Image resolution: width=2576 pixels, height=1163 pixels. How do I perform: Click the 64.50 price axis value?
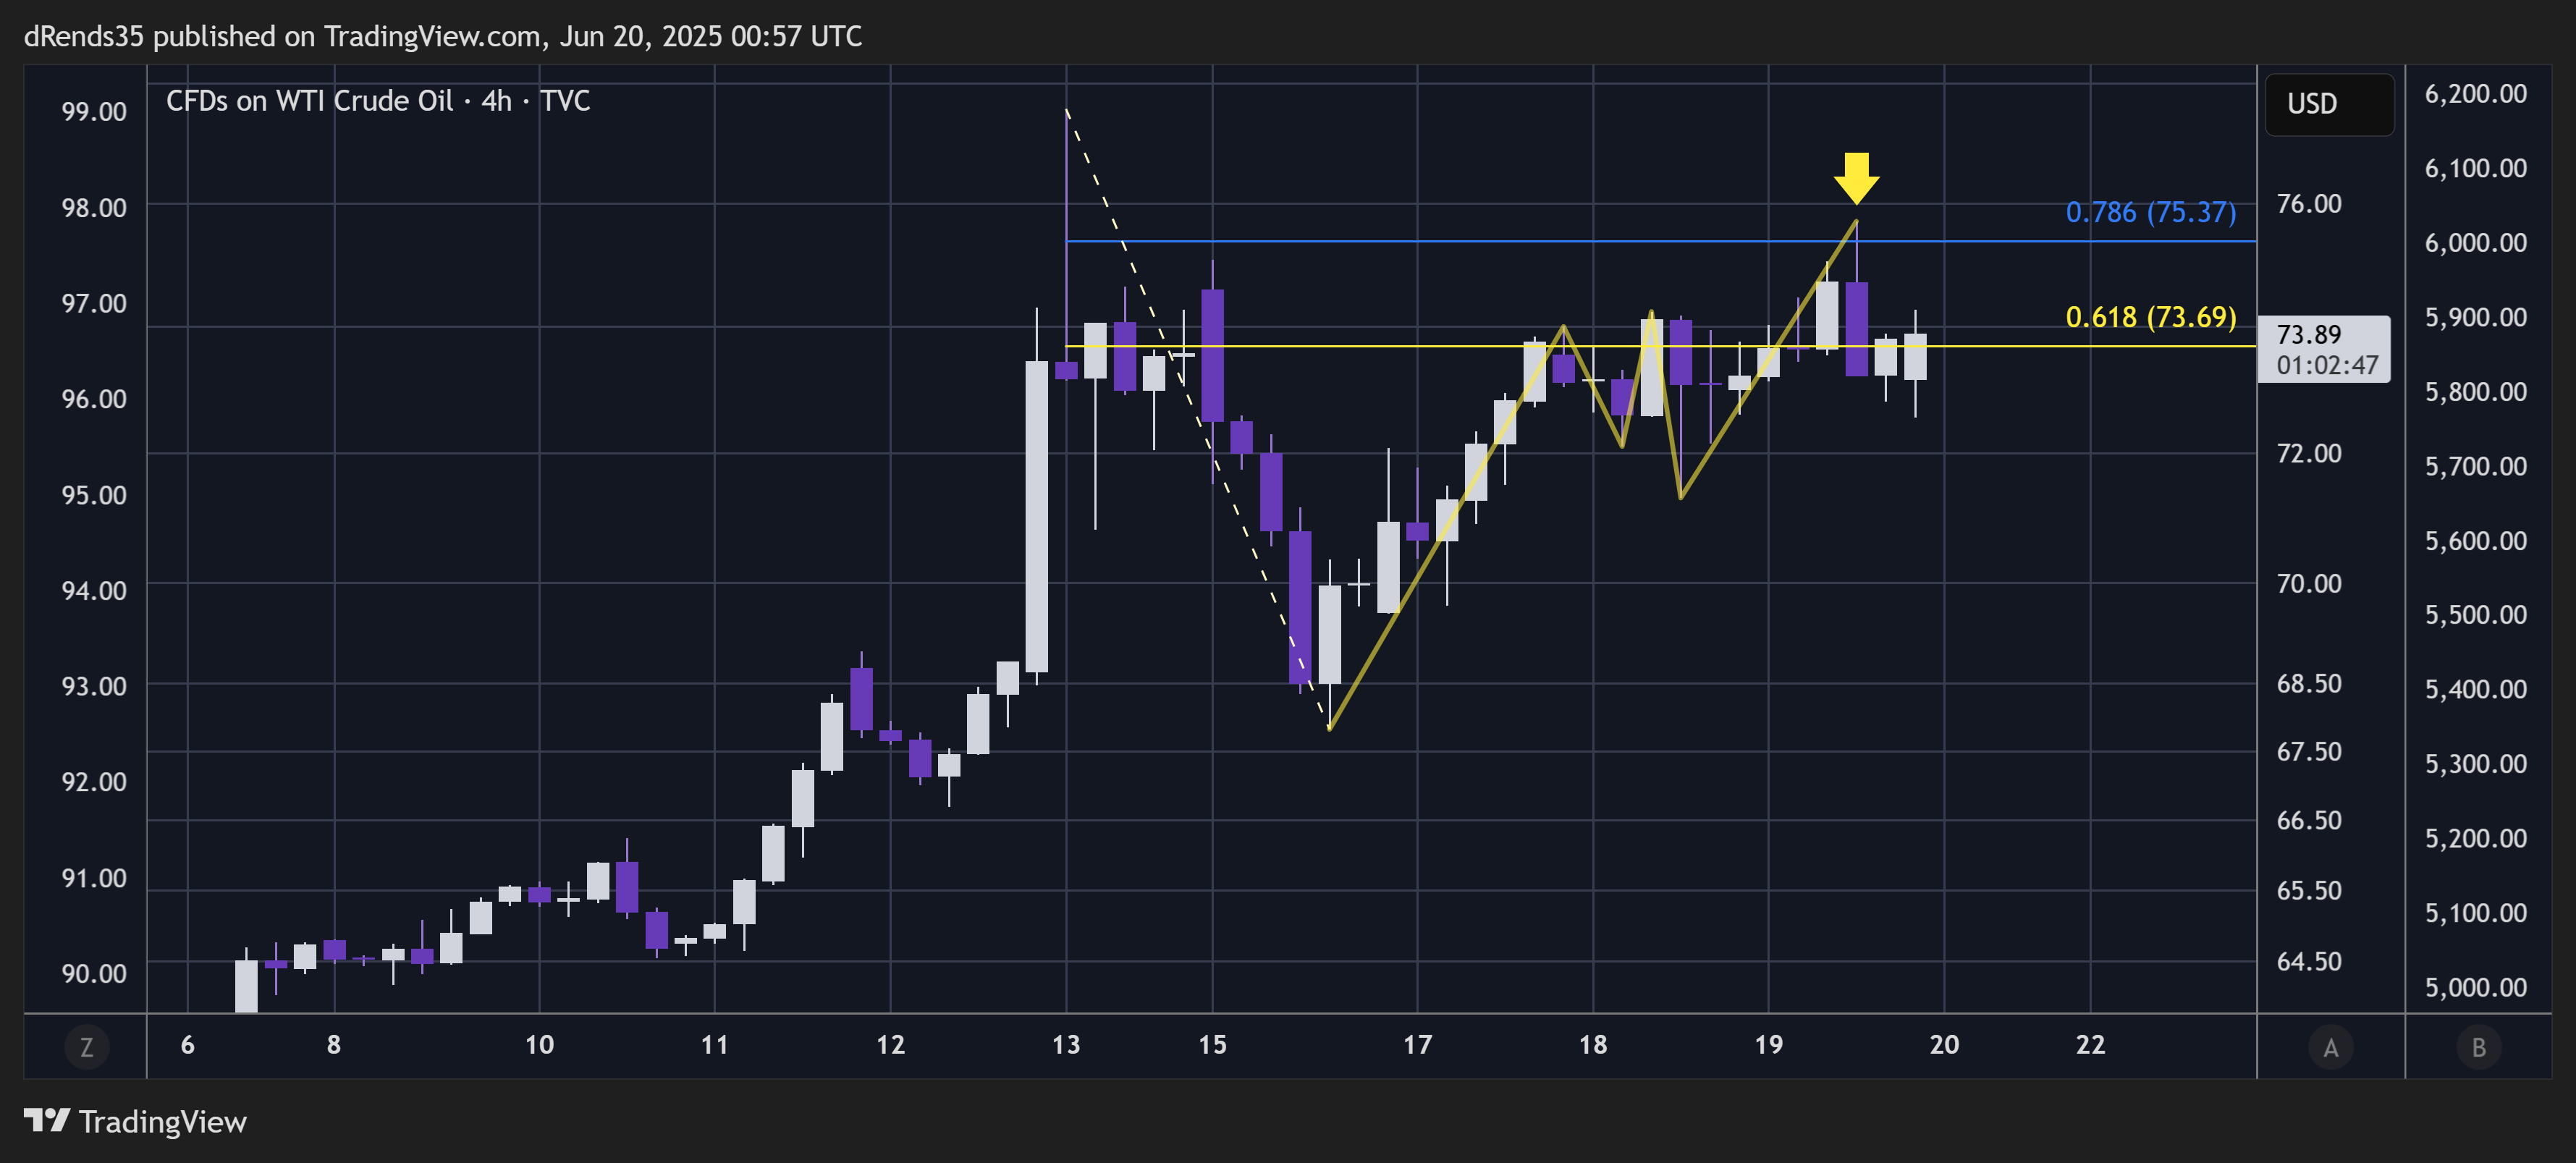(x=2309, y=962)
